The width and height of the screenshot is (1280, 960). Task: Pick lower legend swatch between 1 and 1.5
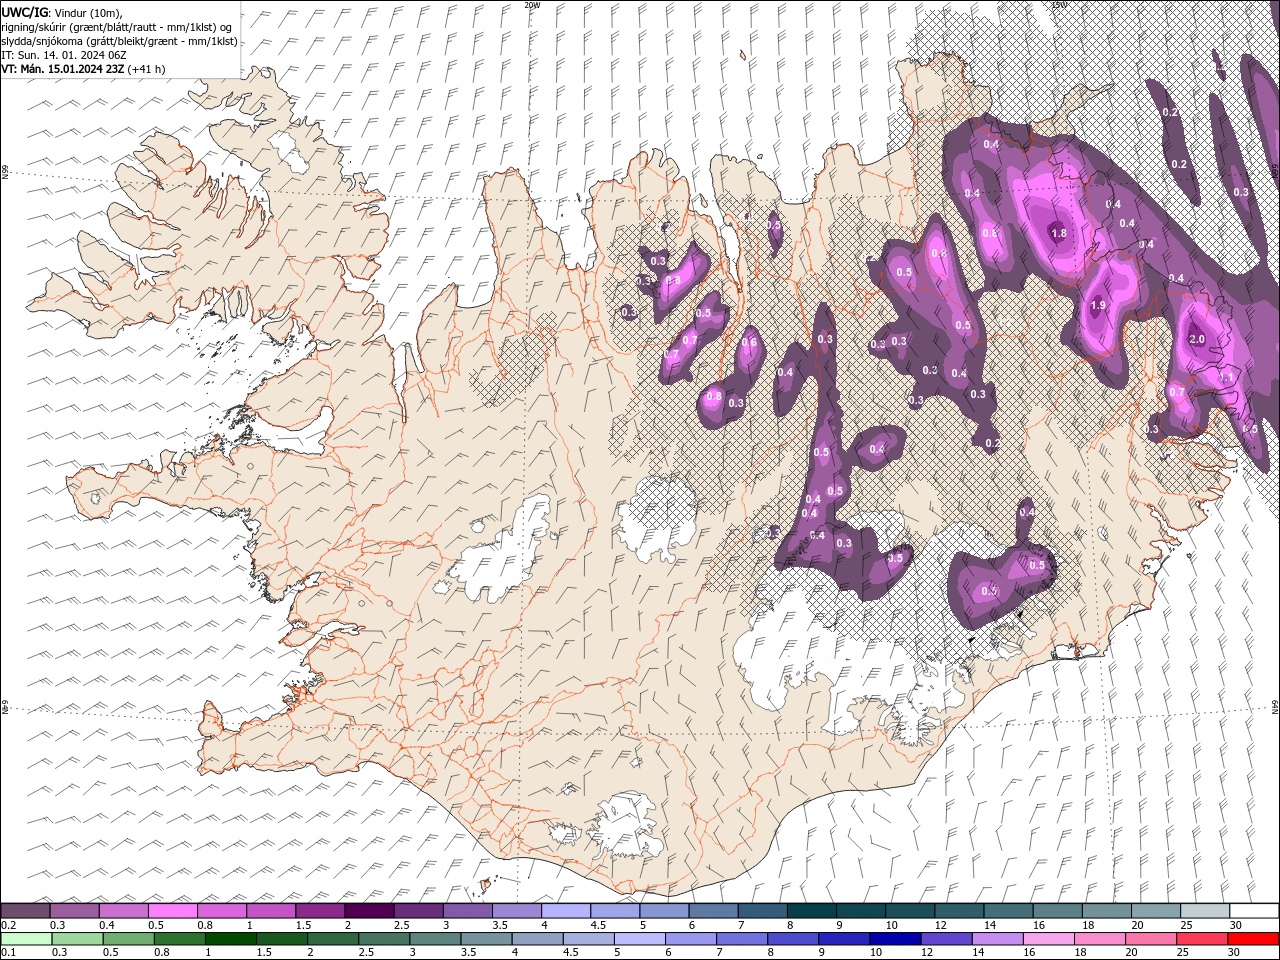[230, 939]
